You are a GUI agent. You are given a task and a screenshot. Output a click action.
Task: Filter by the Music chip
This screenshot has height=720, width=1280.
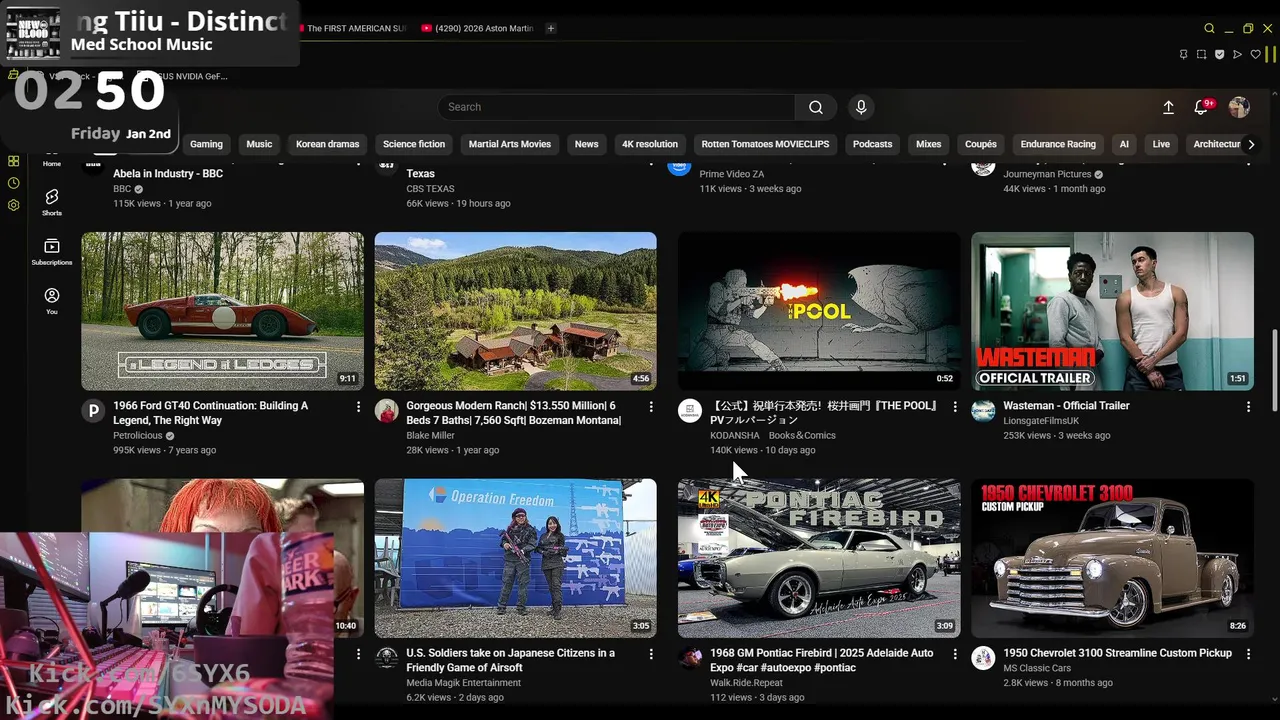(259, 144)
